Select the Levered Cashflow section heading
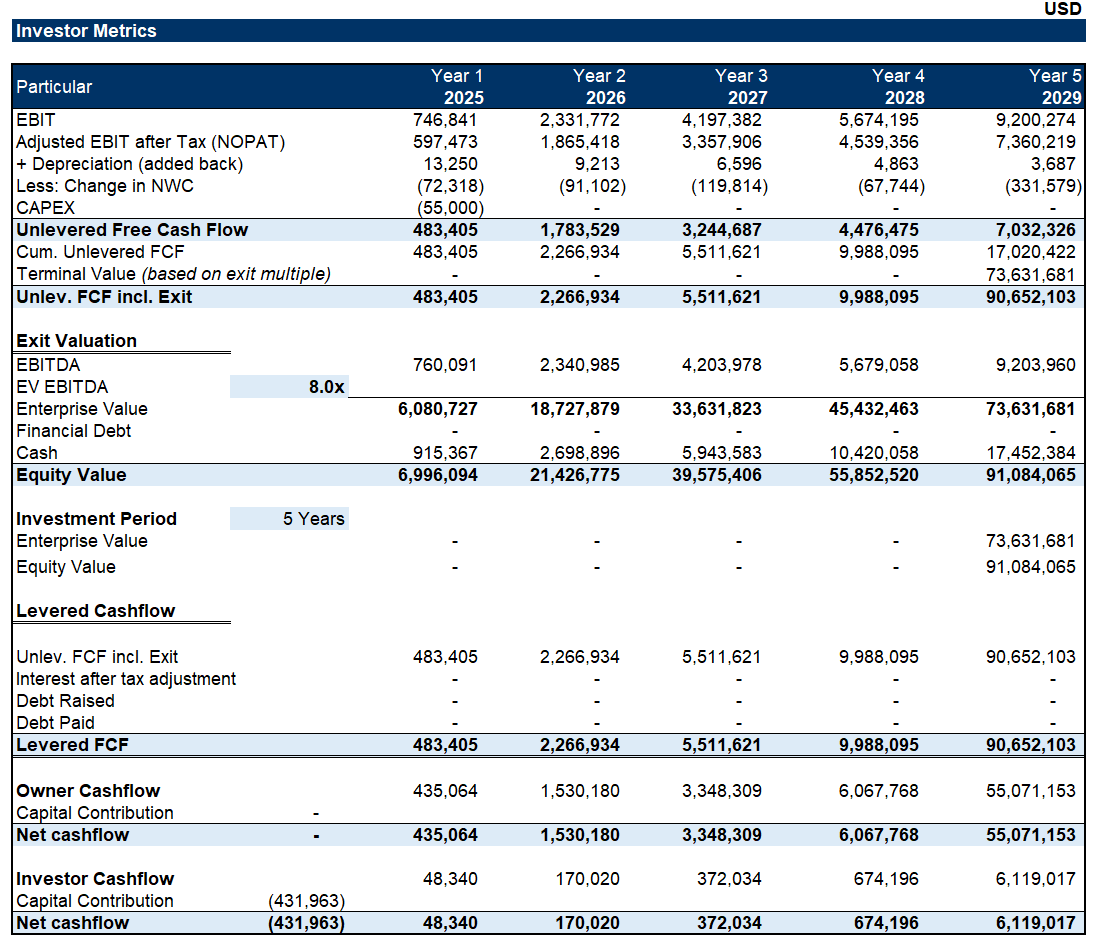 coord(95,611)
